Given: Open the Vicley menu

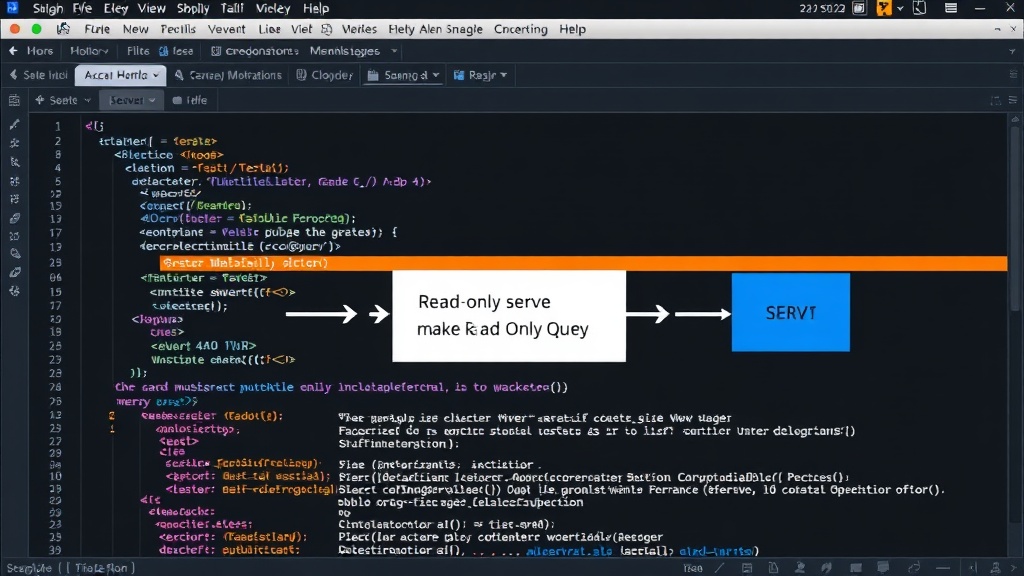Looking at the screenshot, I should click(272, 8).
